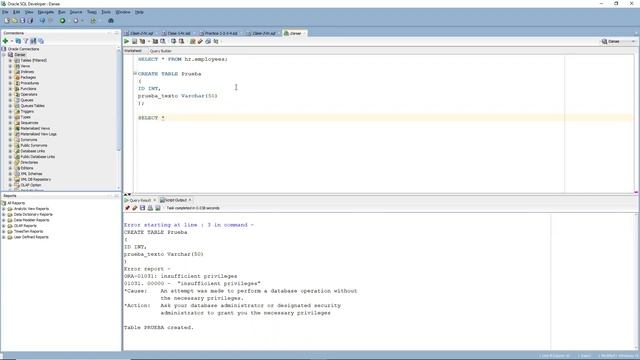The width and height of the screenshot is (640, 360).
Task: Expand the Packages node
Action: click(x=10, y=78)
